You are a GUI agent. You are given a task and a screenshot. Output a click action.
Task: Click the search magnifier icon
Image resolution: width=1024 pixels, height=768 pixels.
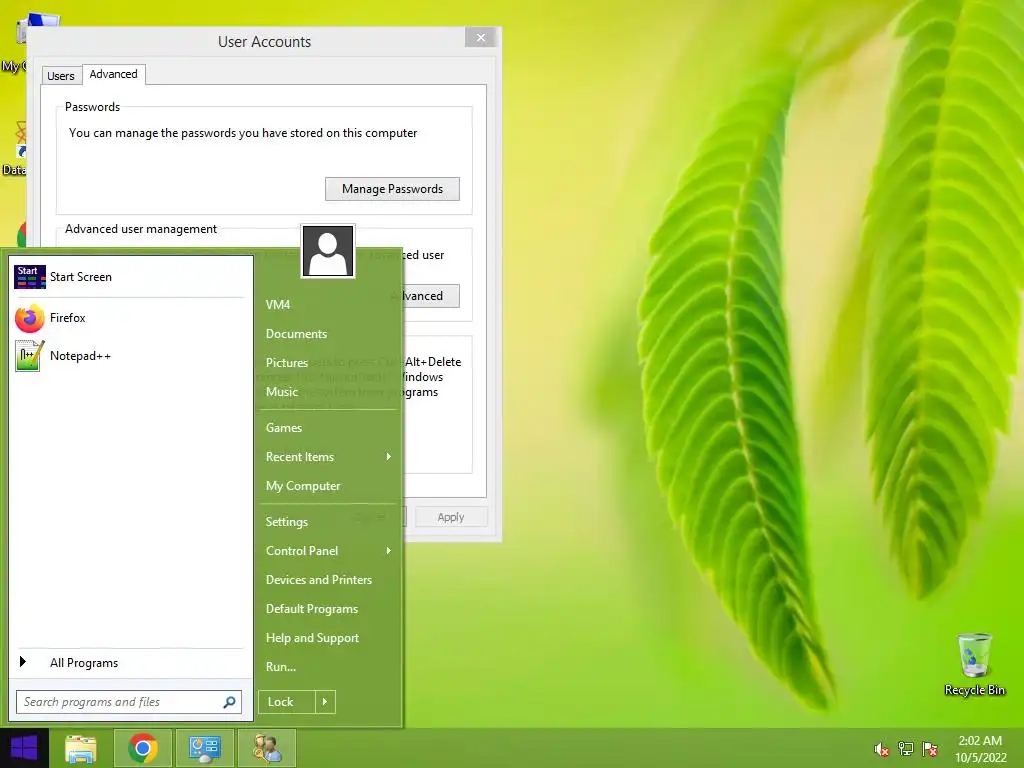(x=229, y=702)
